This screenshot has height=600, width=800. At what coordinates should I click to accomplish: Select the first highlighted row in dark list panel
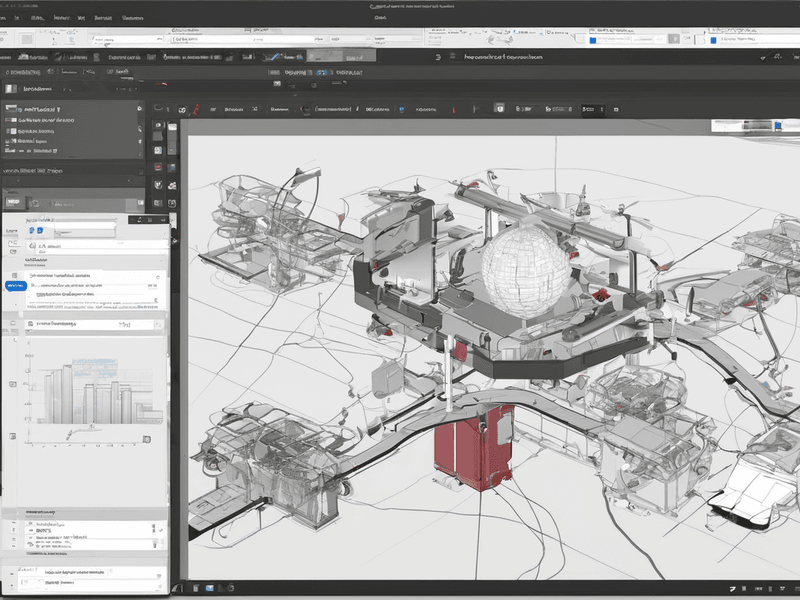[73, 109]
